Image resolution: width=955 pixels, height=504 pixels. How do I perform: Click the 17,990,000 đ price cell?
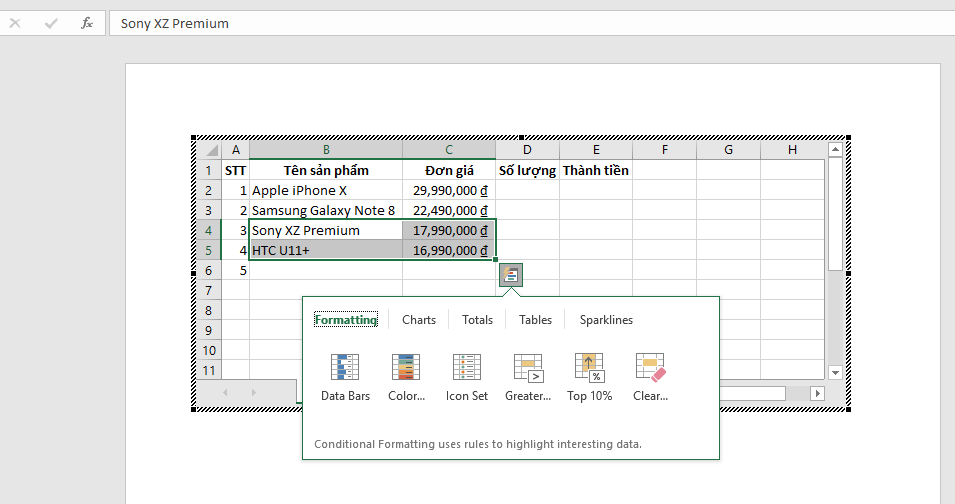[449, 230]
